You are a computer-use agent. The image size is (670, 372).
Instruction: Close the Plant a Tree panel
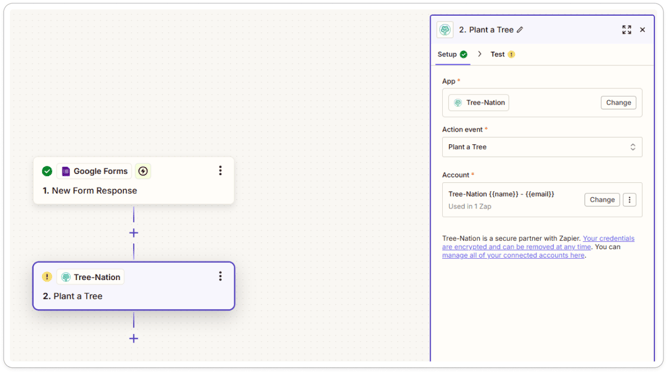642,29
